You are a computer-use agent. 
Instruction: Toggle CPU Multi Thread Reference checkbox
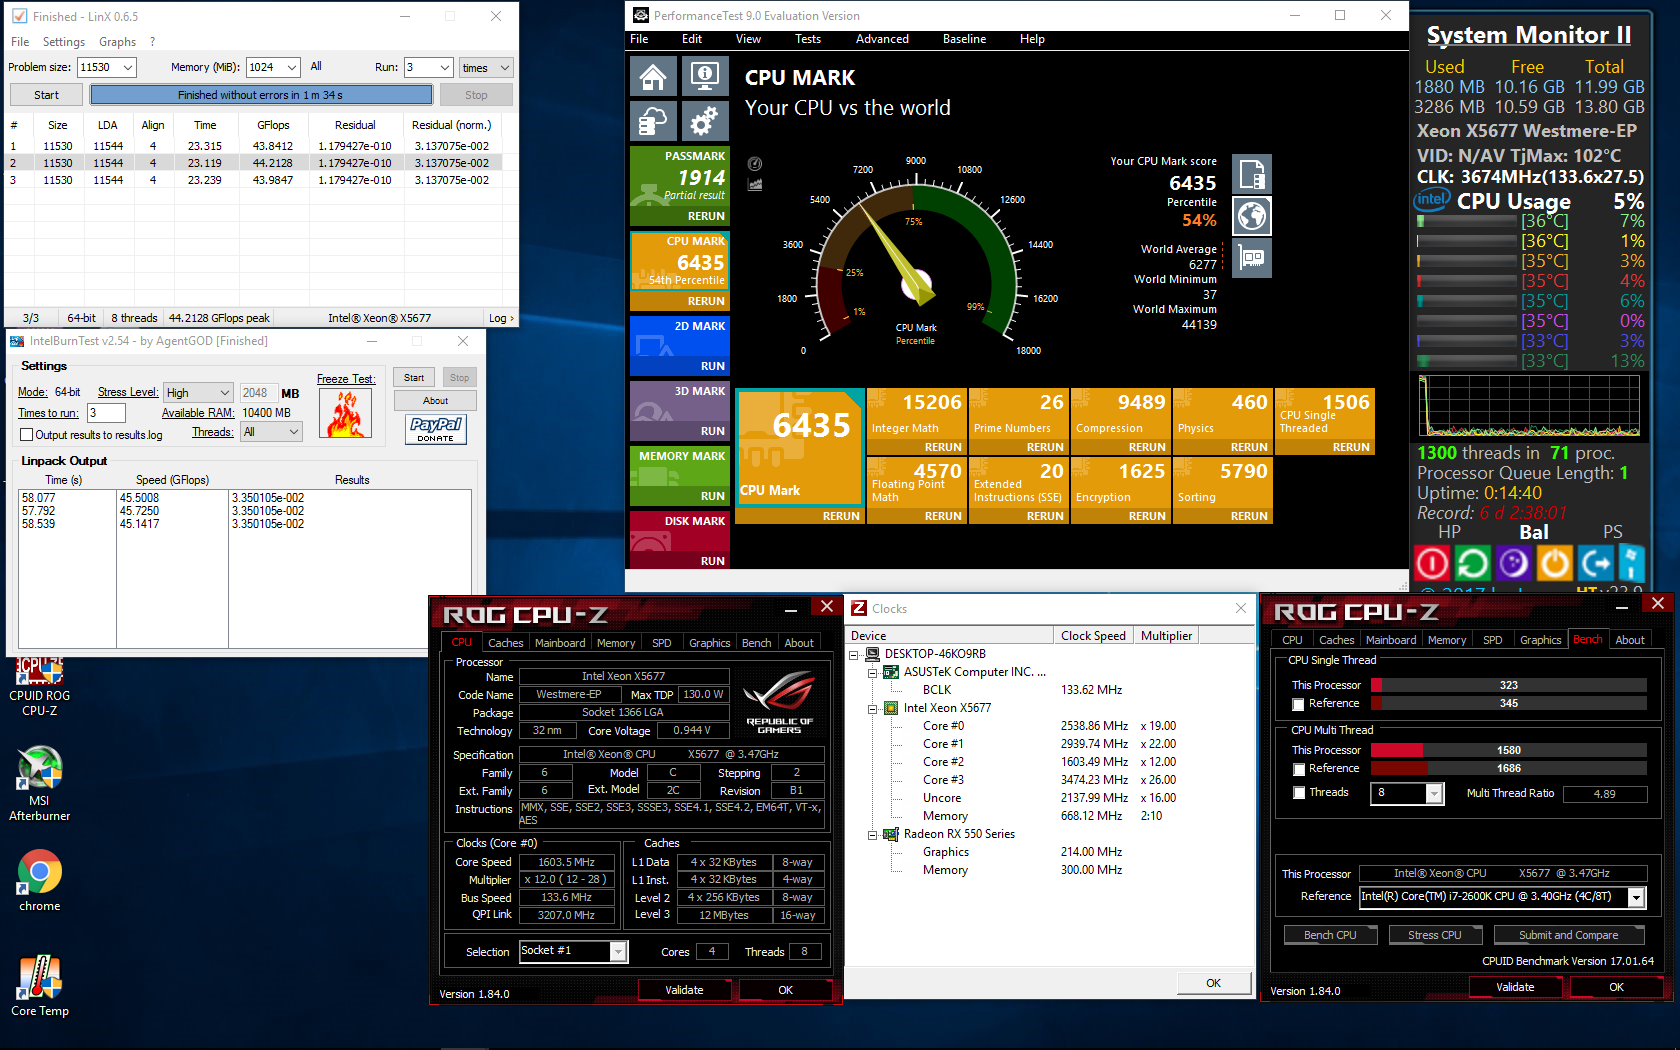point(1298,769)
